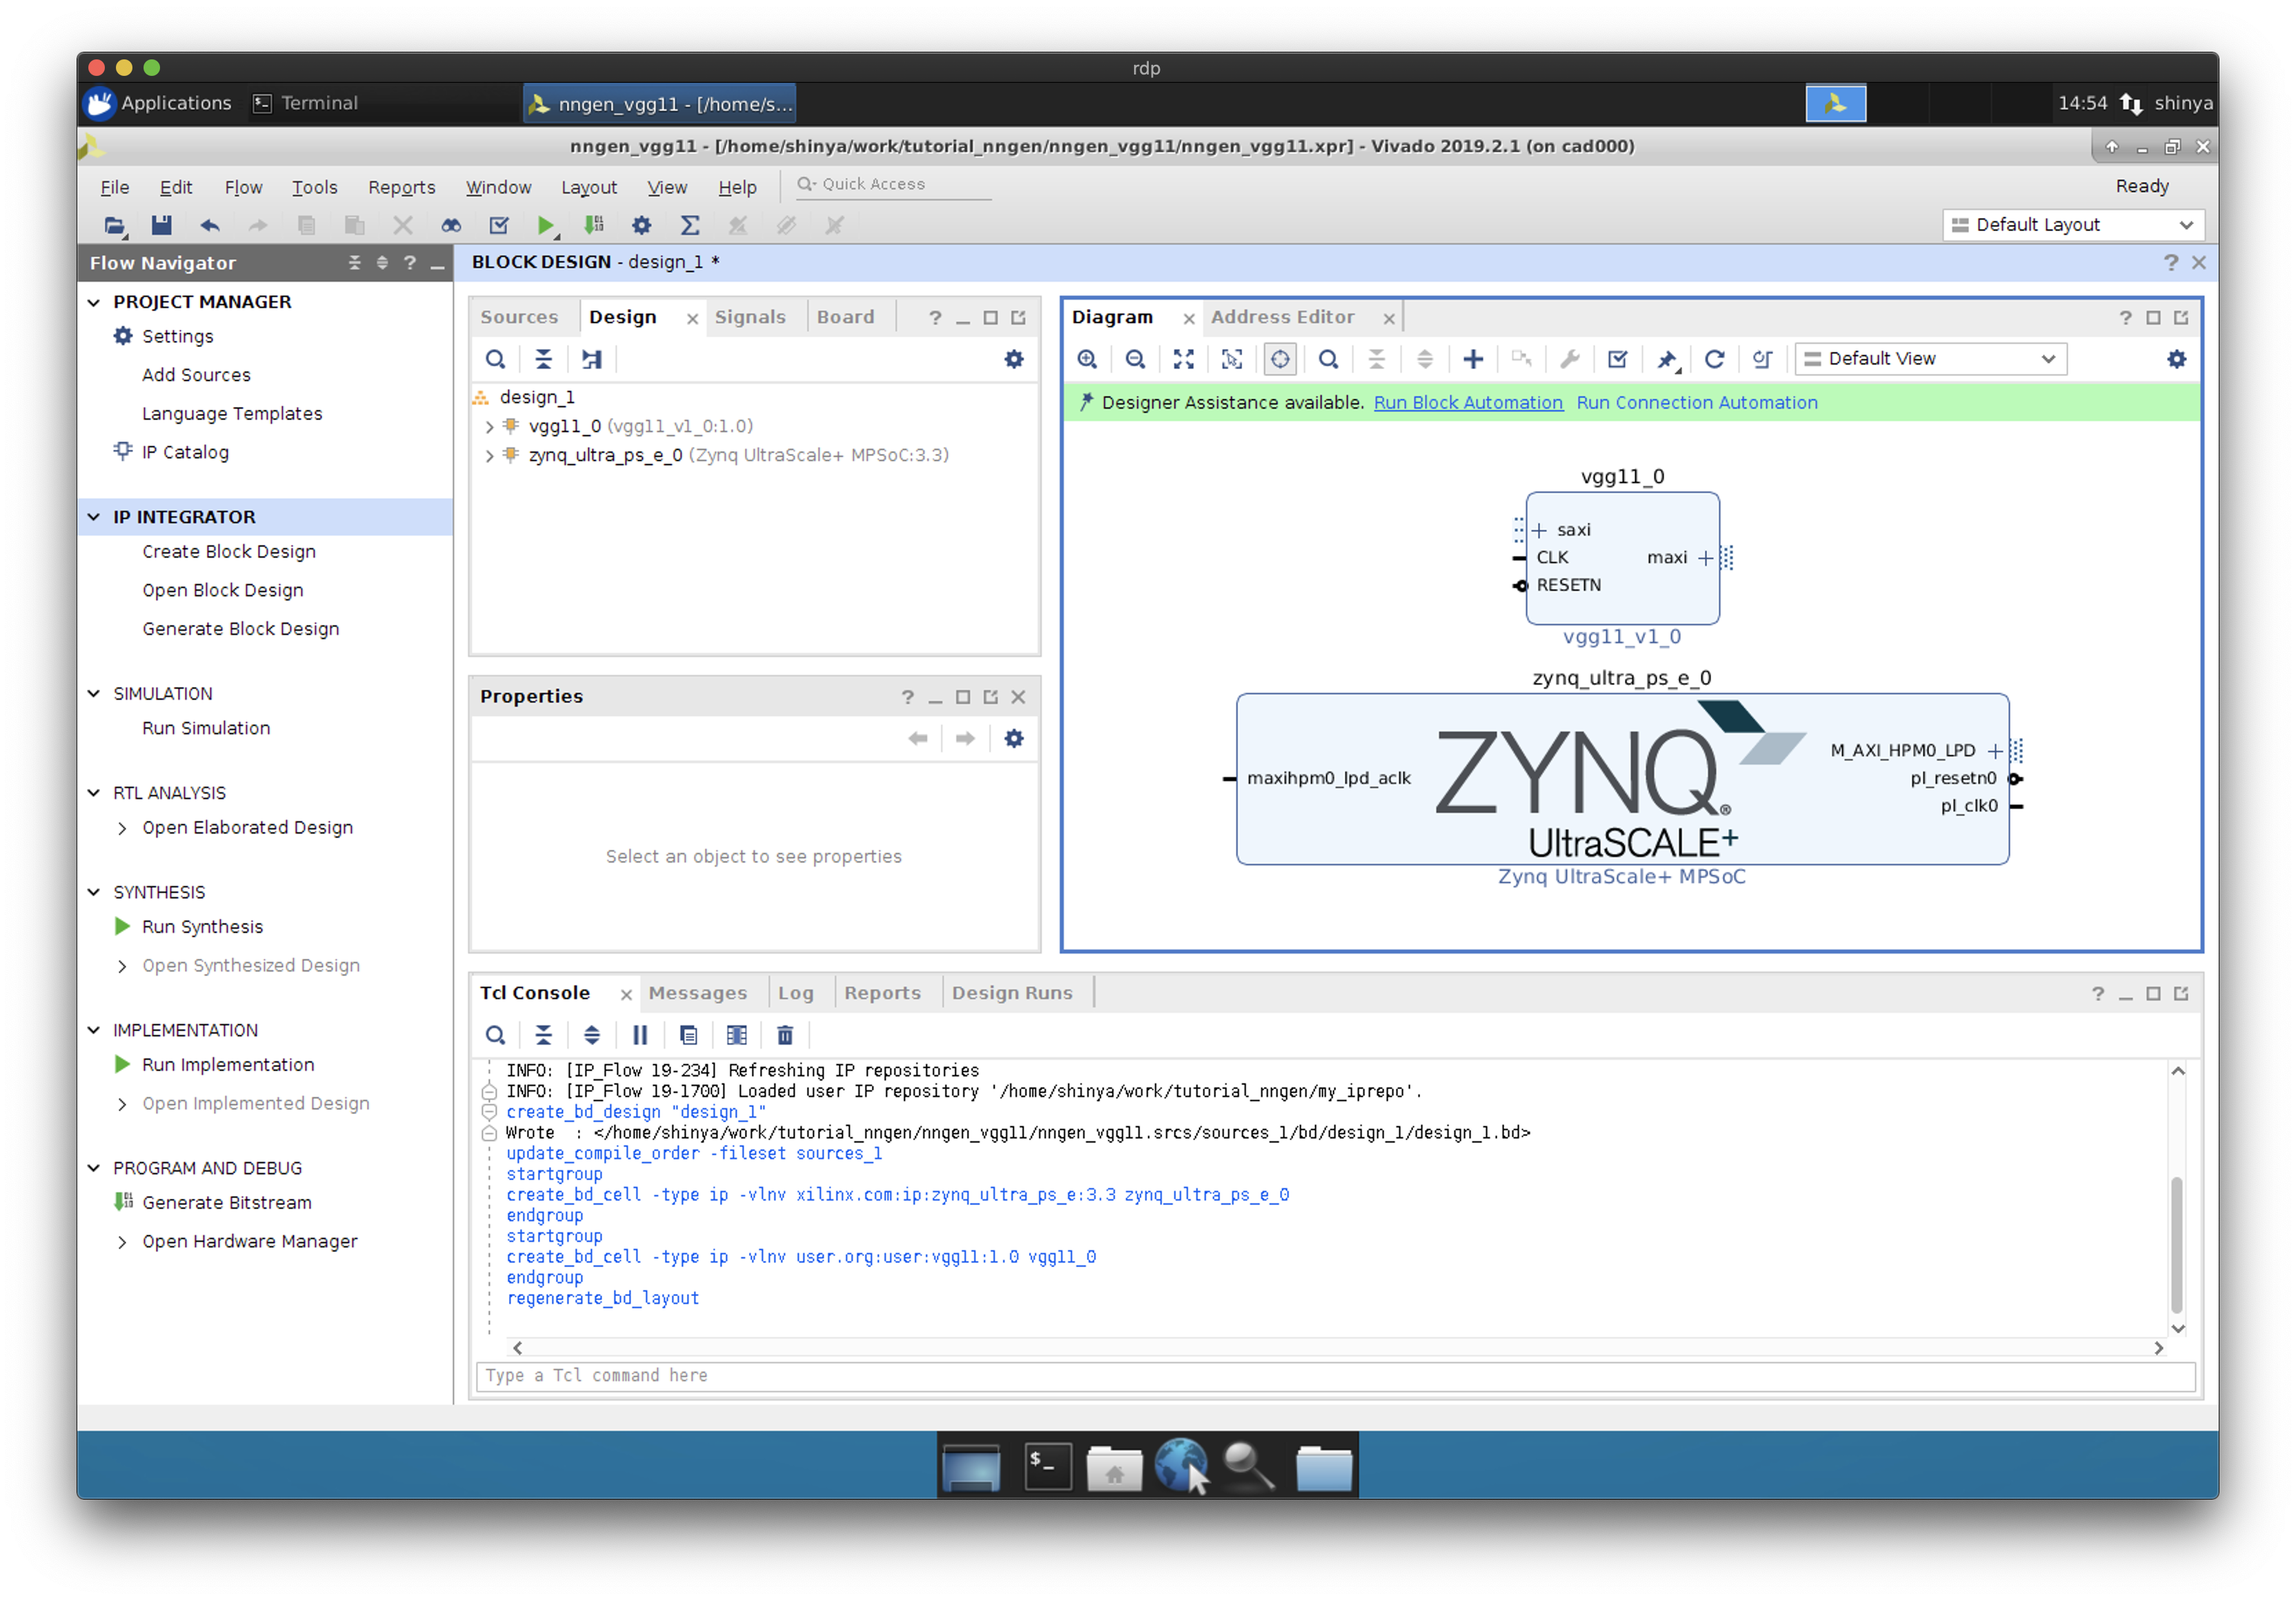
Task: Toggle auto-fit selection in Diagram toolbar
Action: tap(1280, 359)
